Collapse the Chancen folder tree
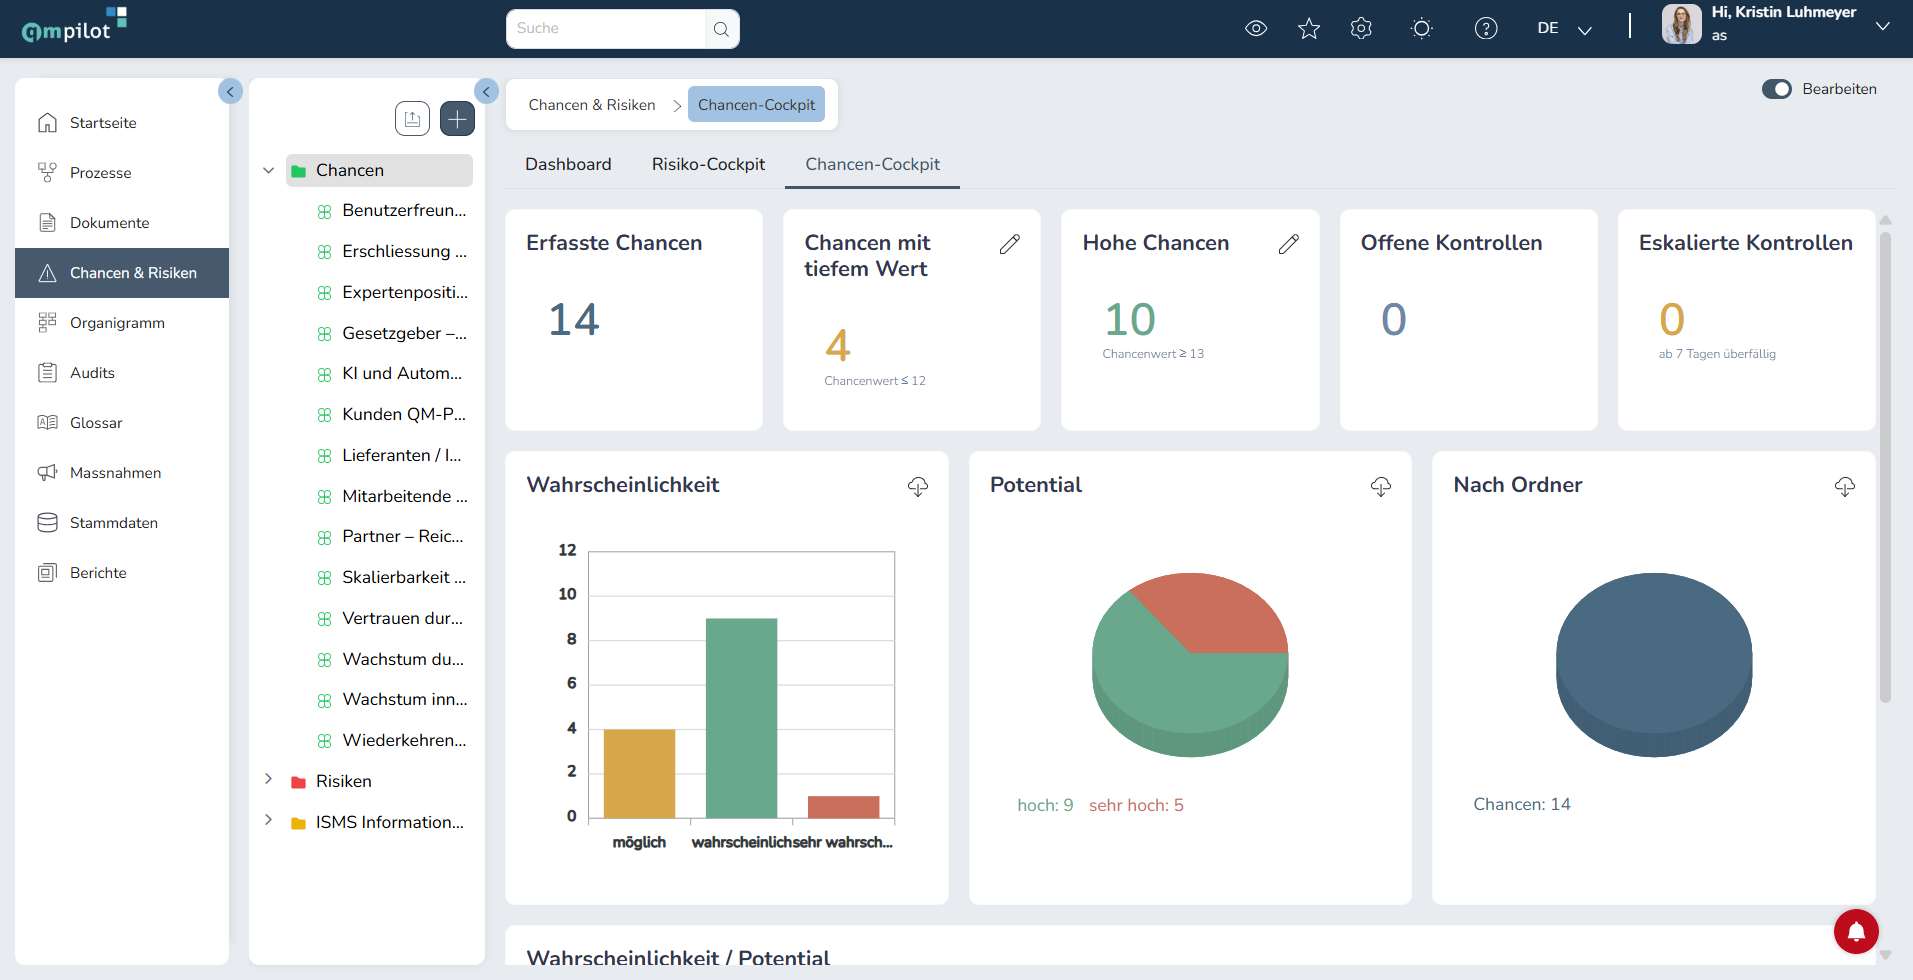Viewport: 1913px width, 980px height. [268, 171]
